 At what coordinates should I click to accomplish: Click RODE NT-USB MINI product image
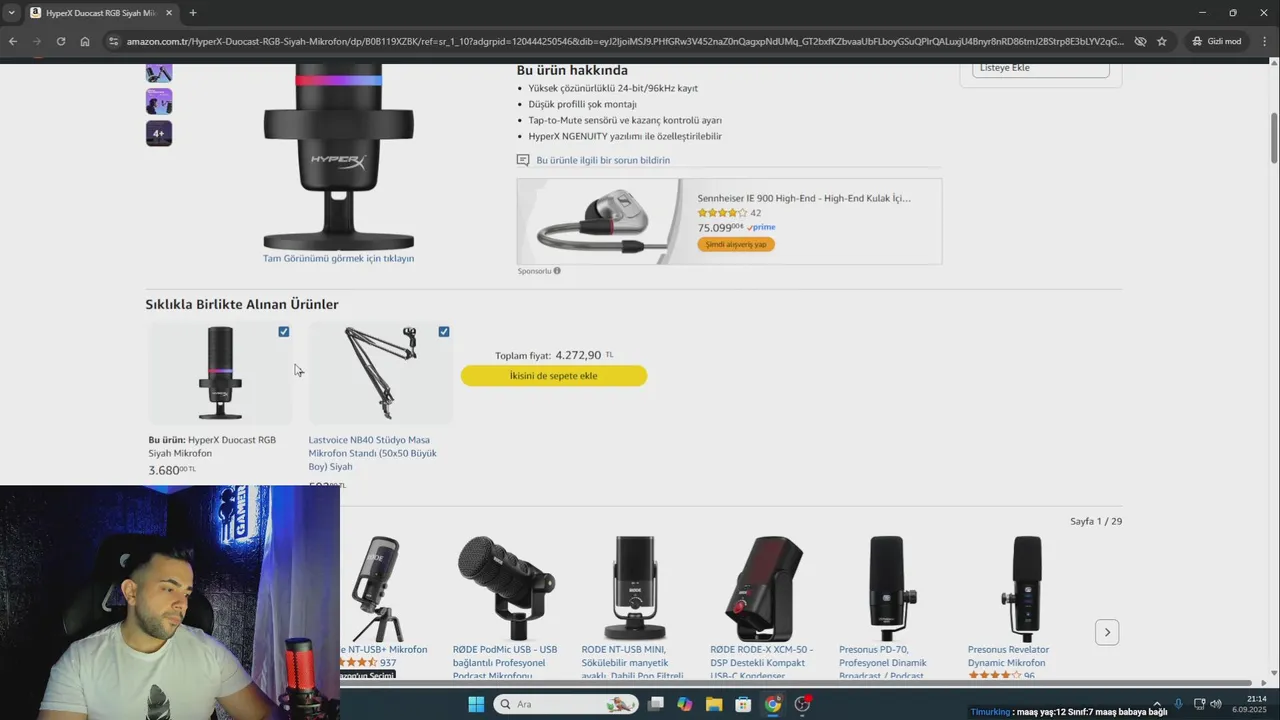point(634,587)
